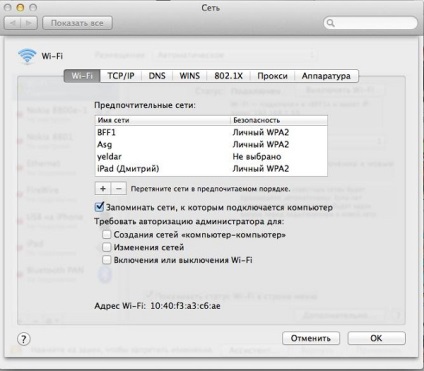424x371 pixels.
Task: Switch to the Wi-Fi tab
Action: (82, 76)
